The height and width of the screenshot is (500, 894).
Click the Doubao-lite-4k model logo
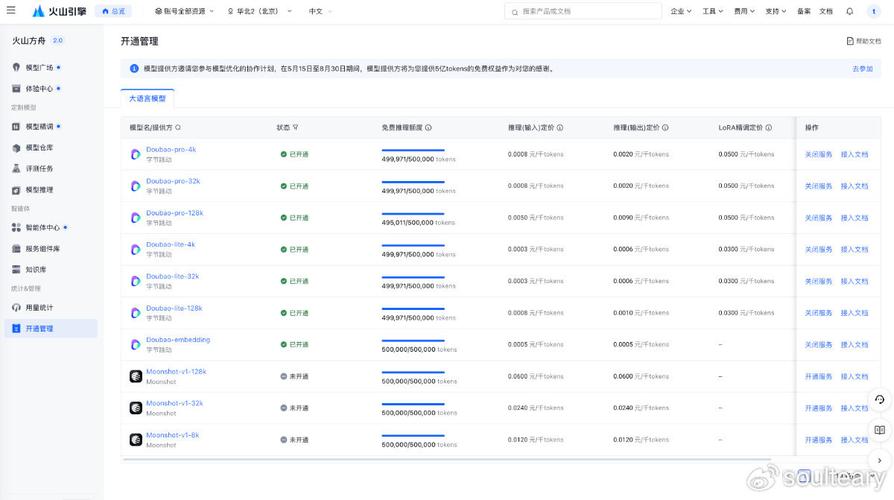[136, 249]
